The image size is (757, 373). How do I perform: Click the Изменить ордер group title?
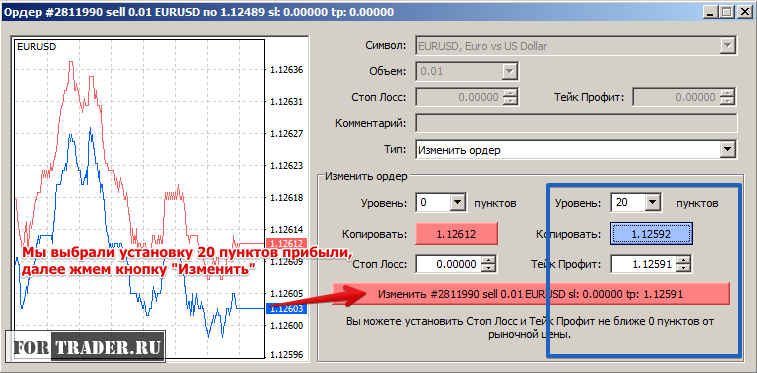pyautogui.click(x=366, y=176)
